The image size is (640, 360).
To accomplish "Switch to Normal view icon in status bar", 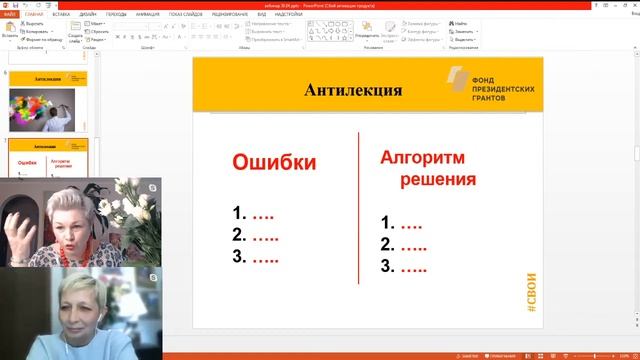I will click(528, 356).
